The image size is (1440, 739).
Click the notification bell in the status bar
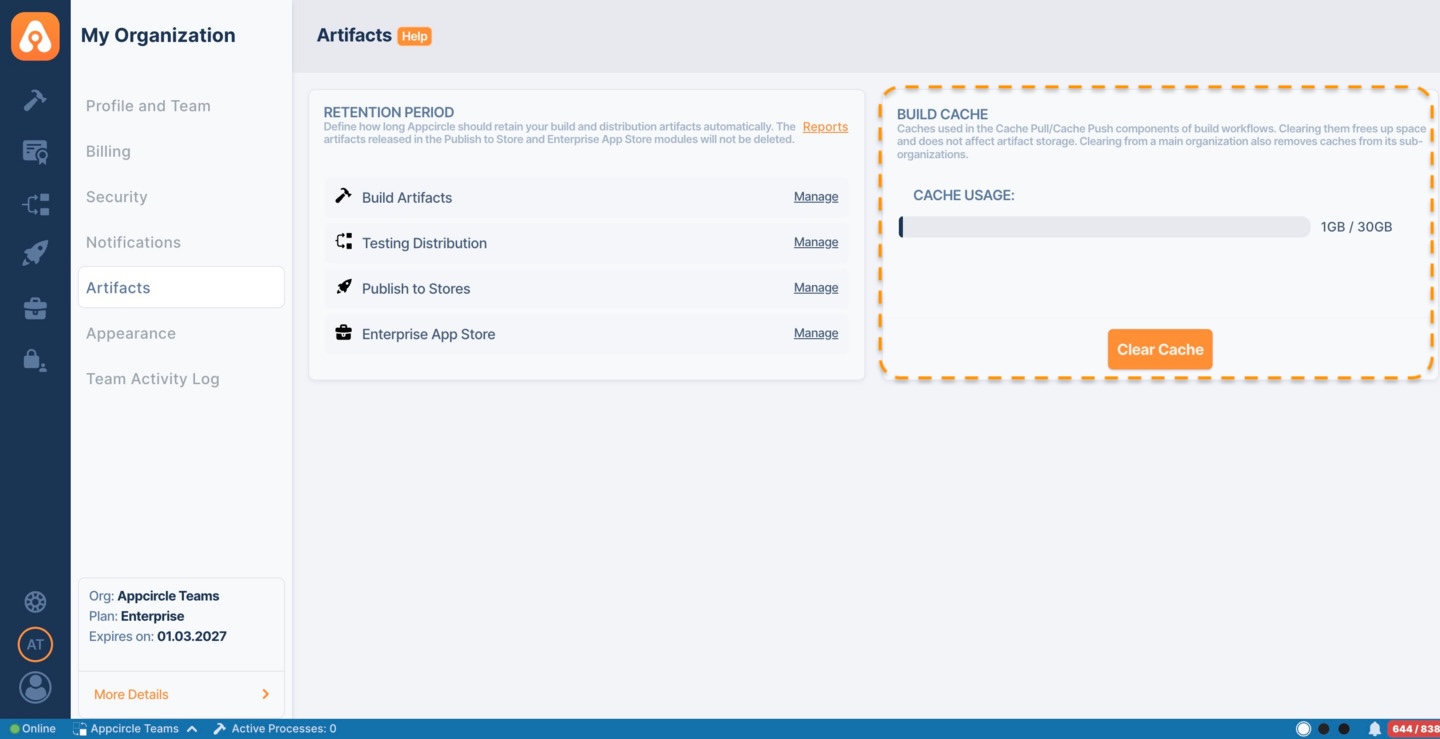coord(1374,728)
